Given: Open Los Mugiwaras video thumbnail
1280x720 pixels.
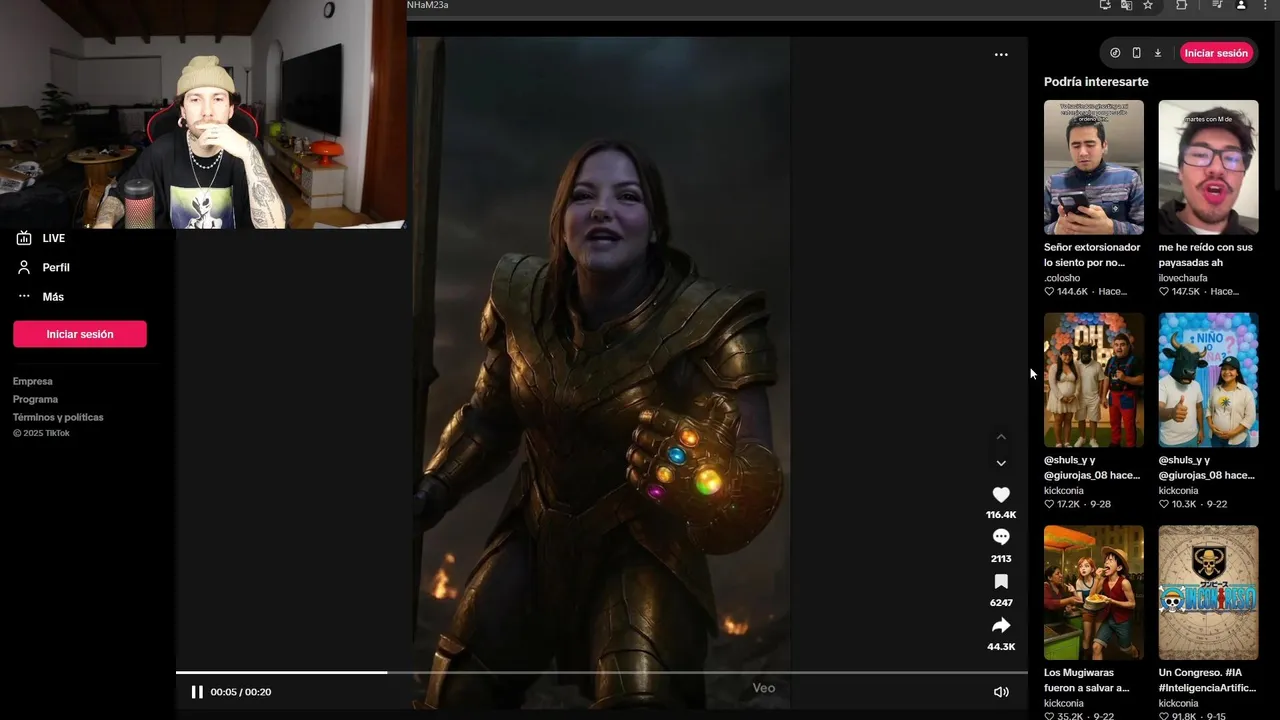Looking at the screenshot, I should (1094, 593).
